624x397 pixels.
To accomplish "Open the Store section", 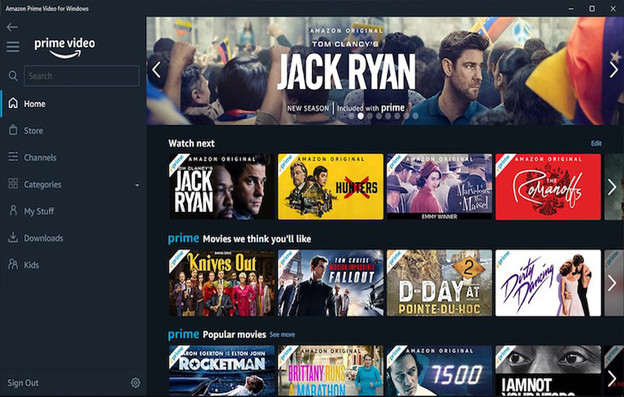I will tap(33, 131).
